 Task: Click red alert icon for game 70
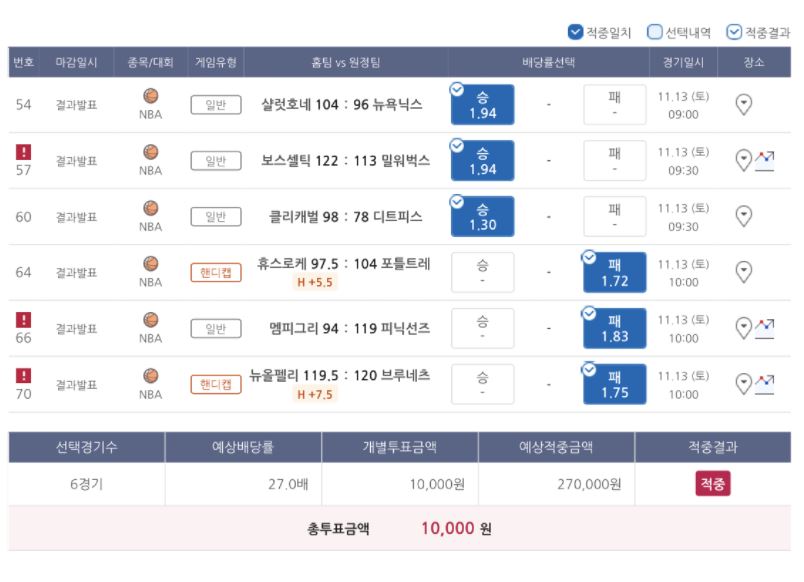coord(24,375)
